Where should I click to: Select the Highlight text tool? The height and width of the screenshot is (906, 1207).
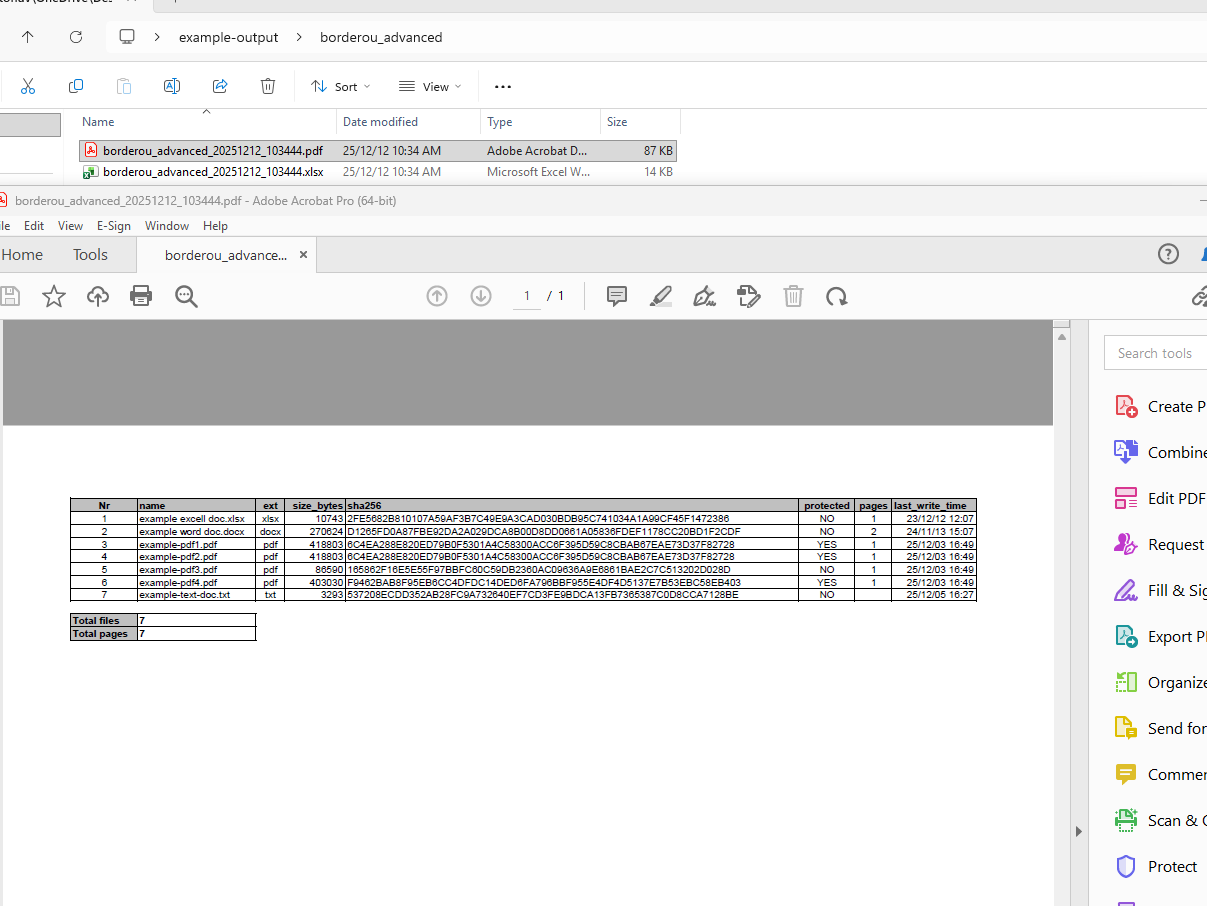[x=660, y=296]
